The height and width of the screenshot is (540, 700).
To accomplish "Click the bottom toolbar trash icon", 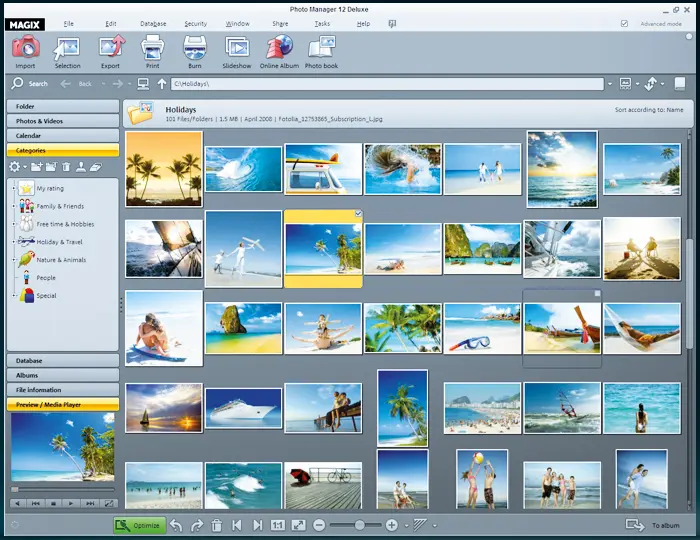I will (217, 525).
